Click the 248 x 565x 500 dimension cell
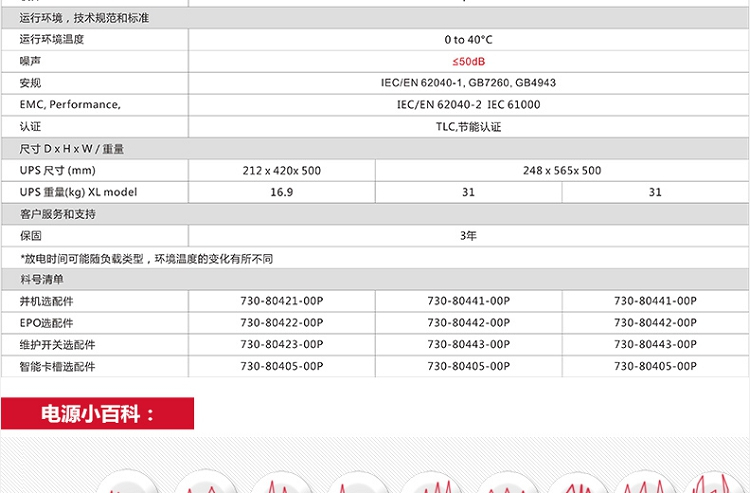The width and height of the screenshot is (750, 493). coord(561,171)
